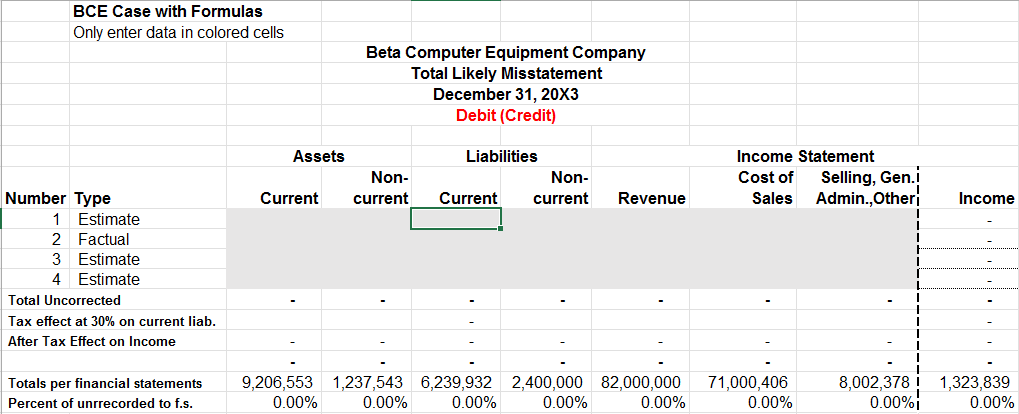
Task: Select the 82,000,000 revenue total
Action: coord(639,382)
